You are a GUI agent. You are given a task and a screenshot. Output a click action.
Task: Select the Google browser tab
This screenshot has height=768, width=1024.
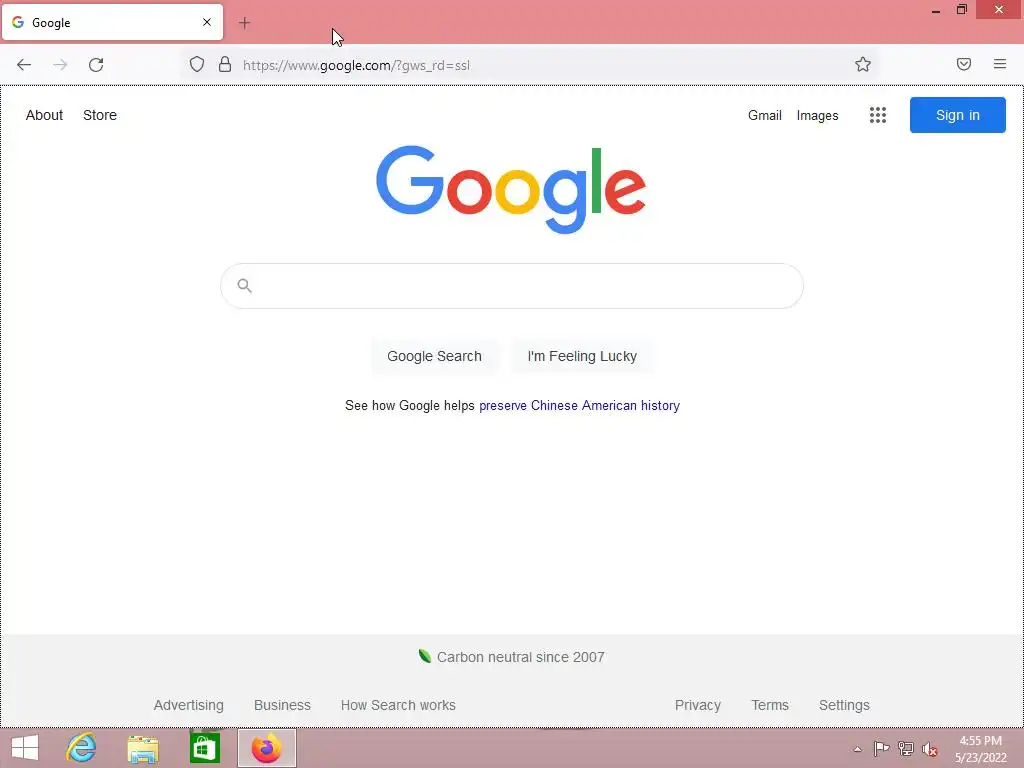[112, 22]
